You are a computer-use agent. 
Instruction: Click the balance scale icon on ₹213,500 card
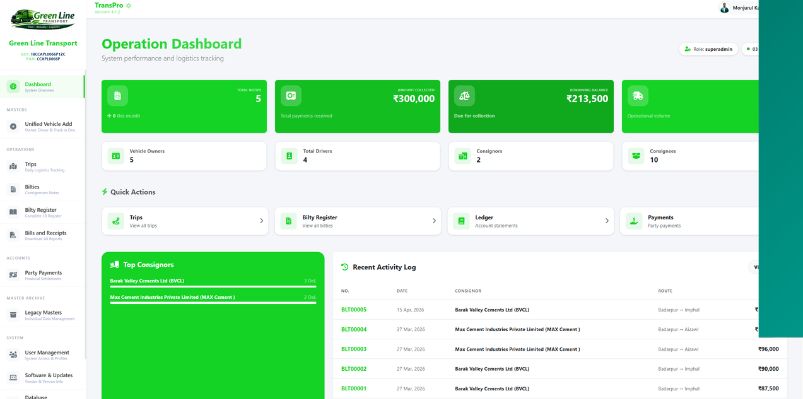point(464,96)
